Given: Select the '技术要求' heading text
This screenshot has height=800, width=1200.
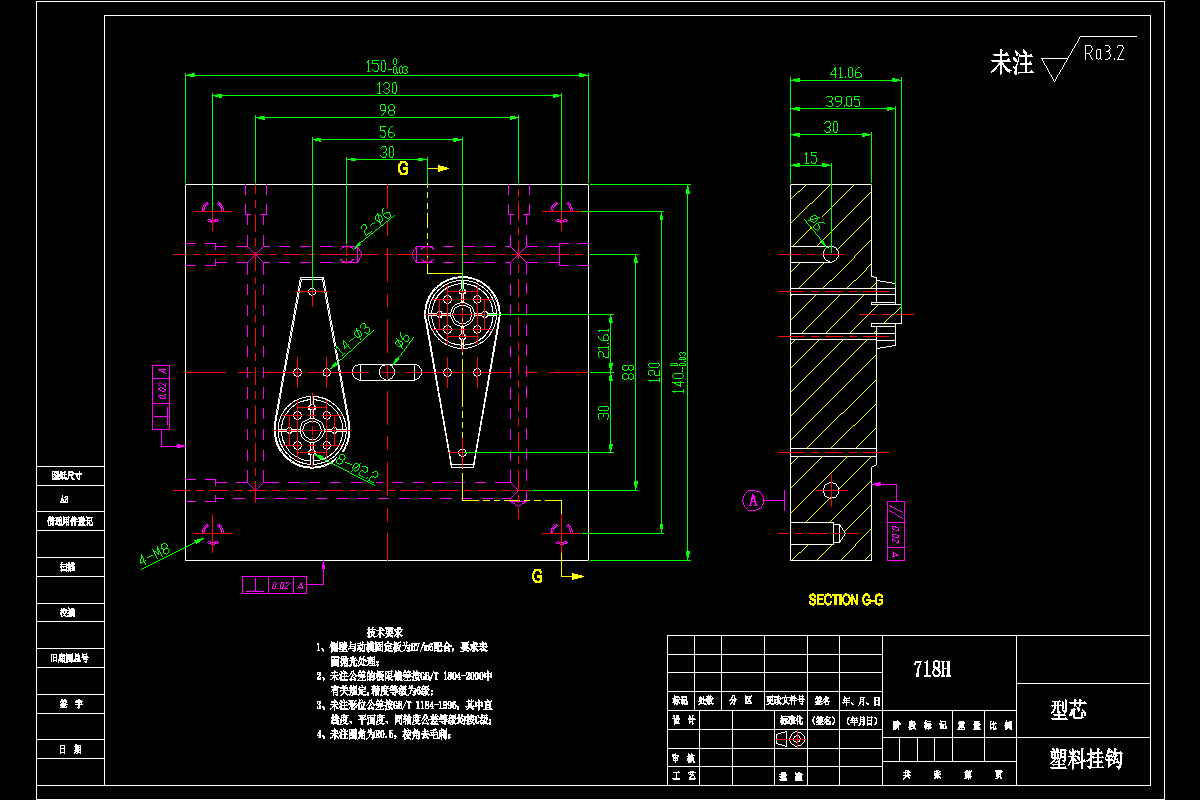Looking at the screenshot, I should click(x=385, y=633).
